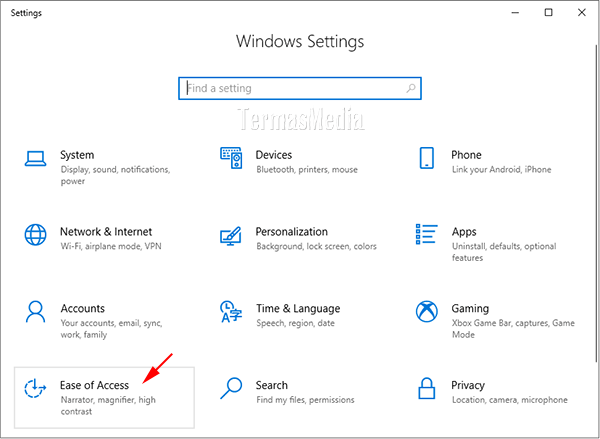Go to the Personalization heading
This screenshot has width=600, height=439.
pos(292,232)
